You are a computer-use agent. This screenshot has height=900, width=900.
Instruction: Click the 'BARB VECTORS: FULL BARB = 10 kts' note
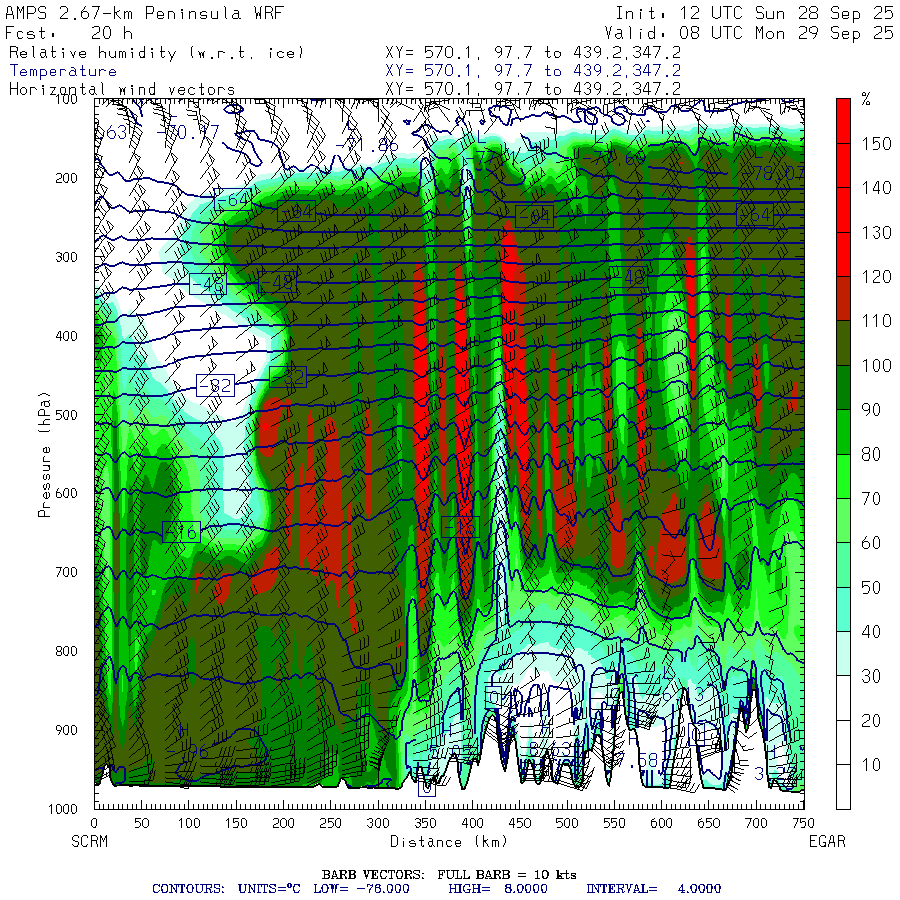[x=449, y=875]
